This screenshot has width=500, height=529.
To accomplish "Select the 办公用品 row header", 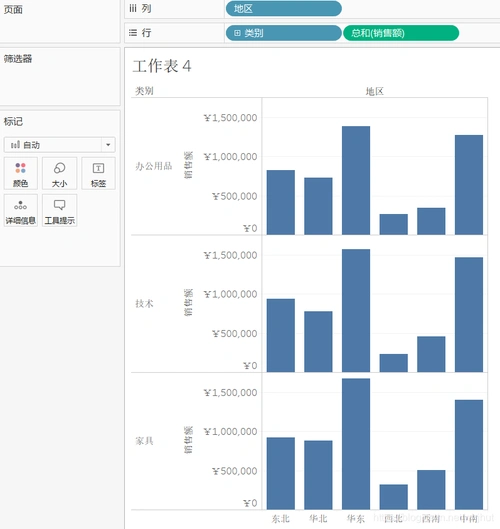I will (154, 166).
